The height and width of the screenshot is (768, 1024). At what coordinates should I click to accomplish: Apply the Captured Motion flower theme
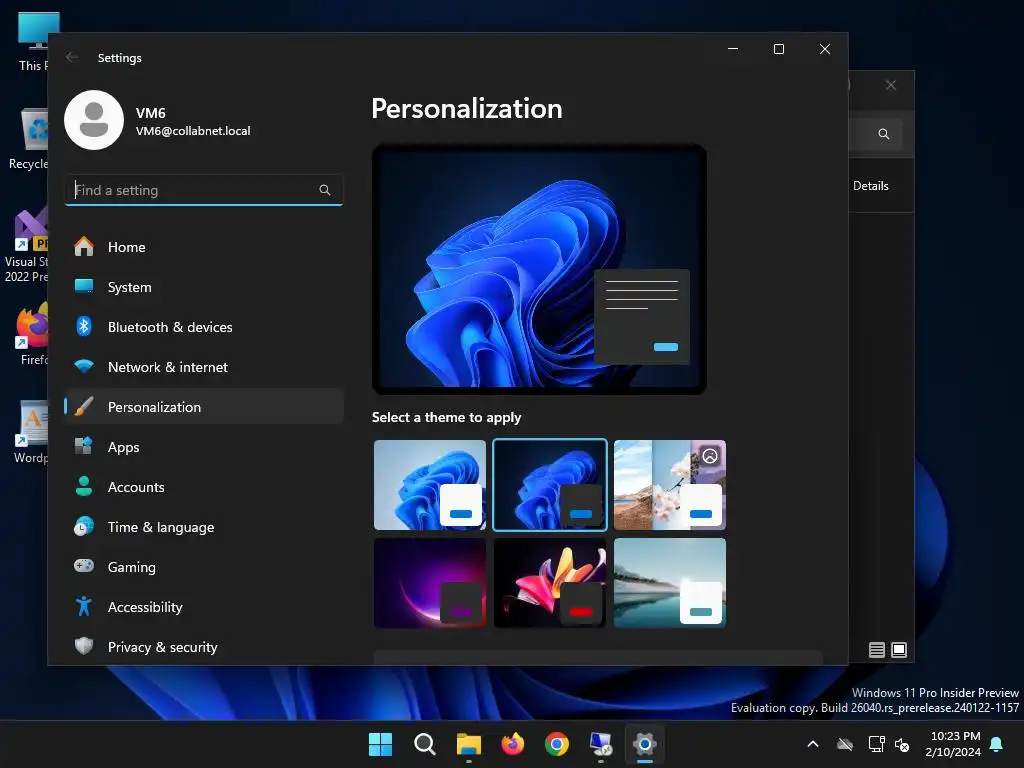[550, 583]
